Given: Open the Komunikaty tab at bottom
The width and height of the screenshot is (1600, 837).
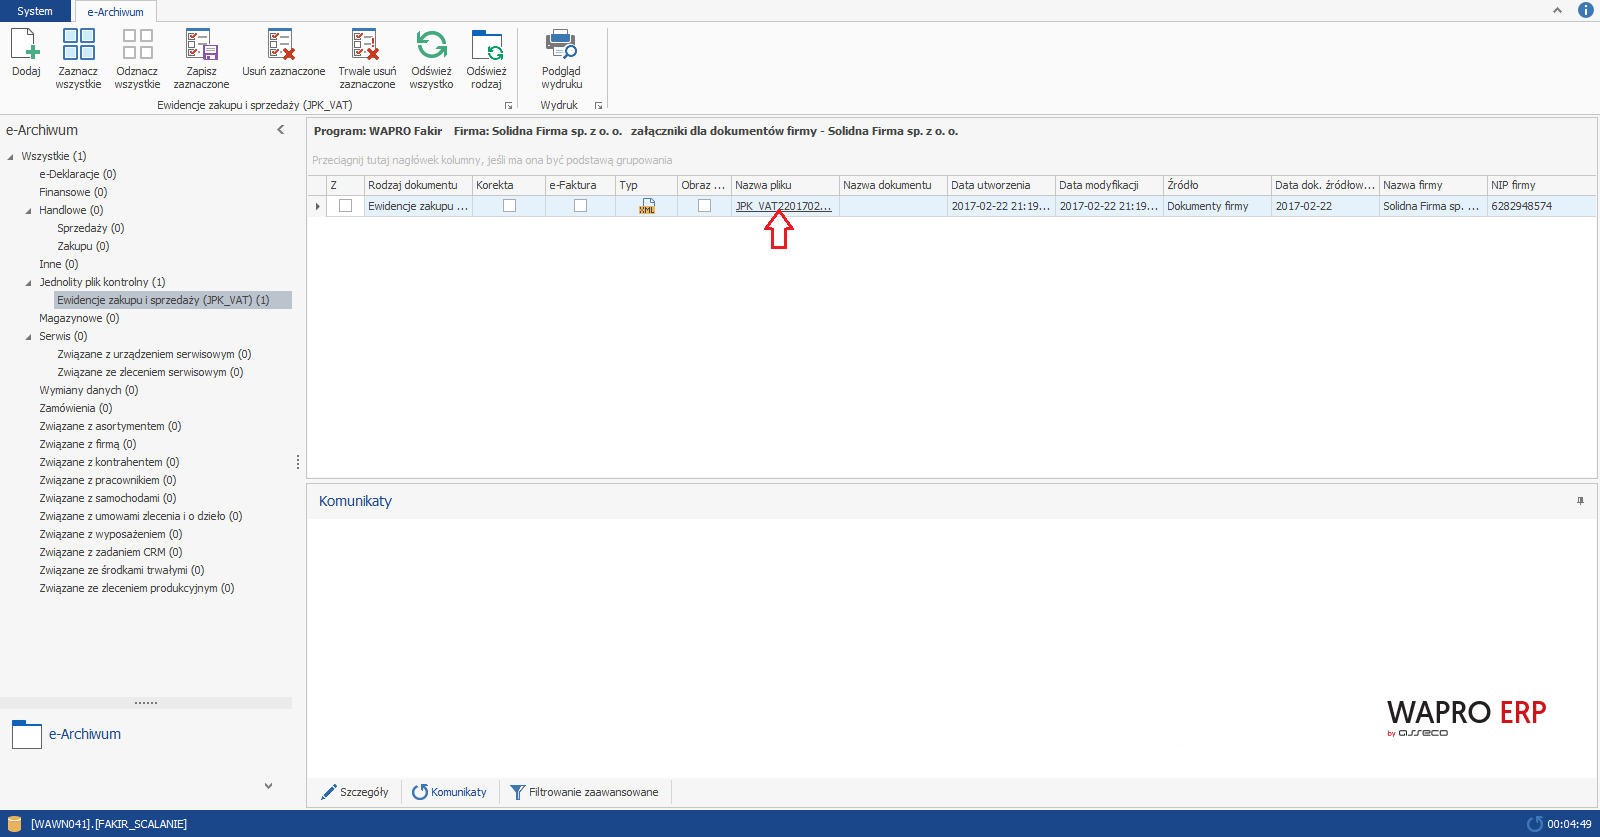Looking at the screenshot, I should coord(449,792).
